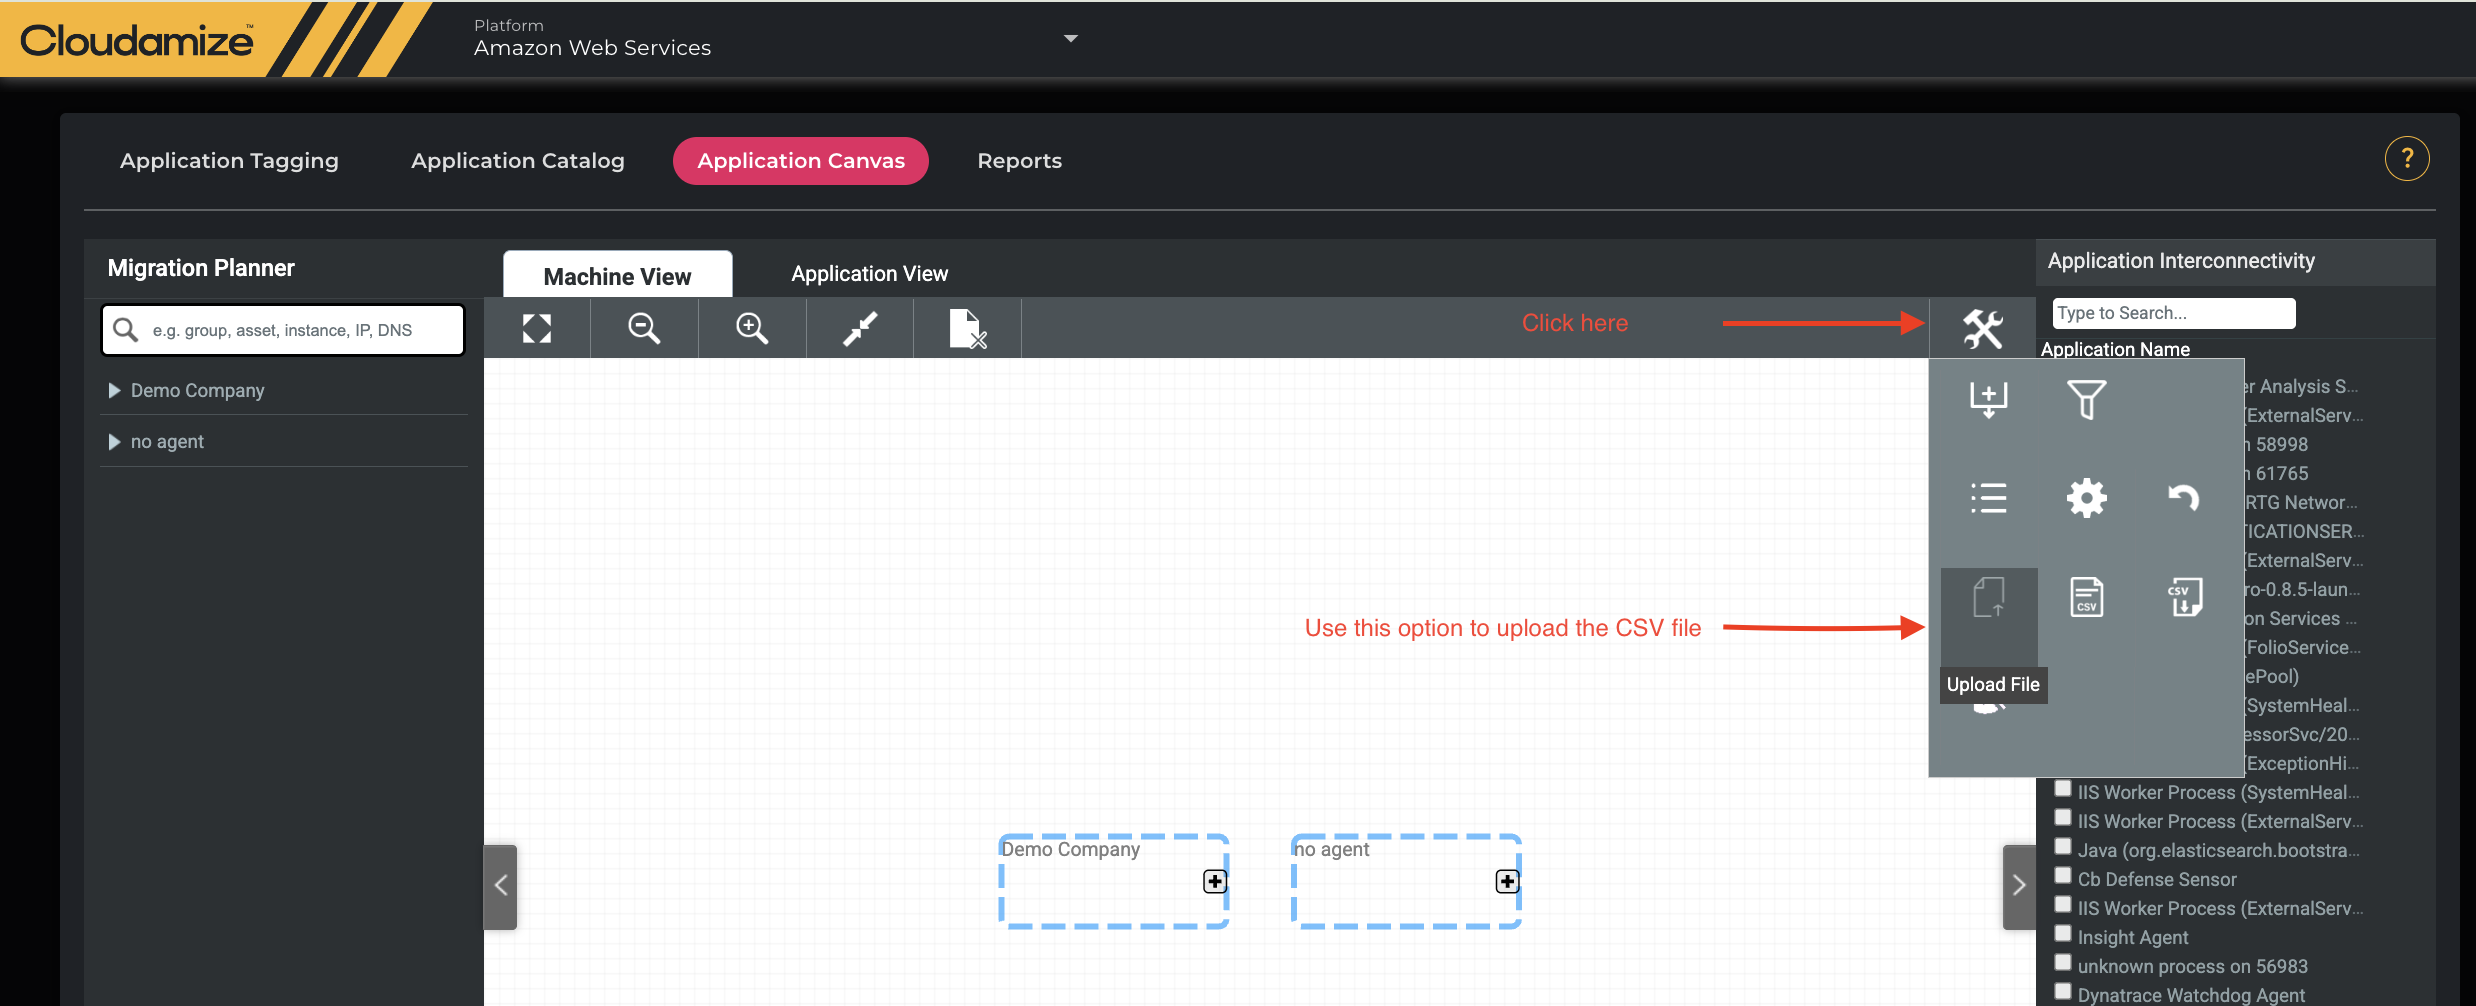Image resolution: width=2476 pixels, height=1006 pixels.
Task: Tick unknown process on 56983 checkbox
Action: coord(2062,963)
